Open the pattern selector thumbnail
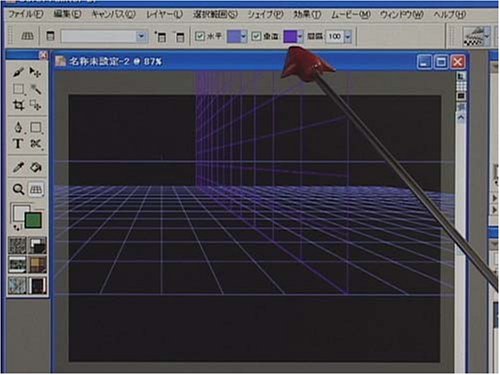This screenshot has height=375, width=500. 17,265
